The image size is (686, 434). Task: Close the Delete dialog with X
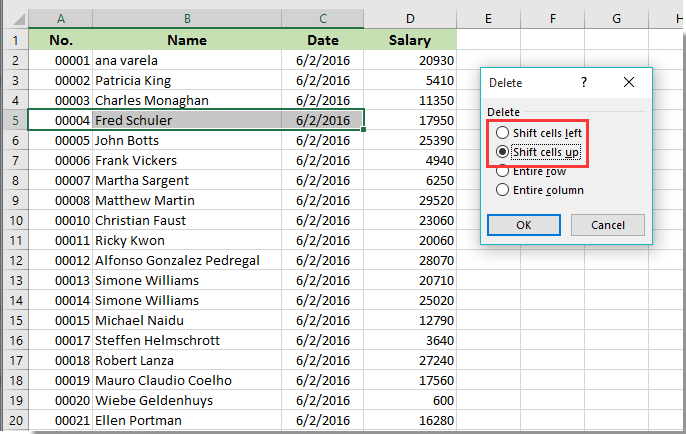[628, 83]
